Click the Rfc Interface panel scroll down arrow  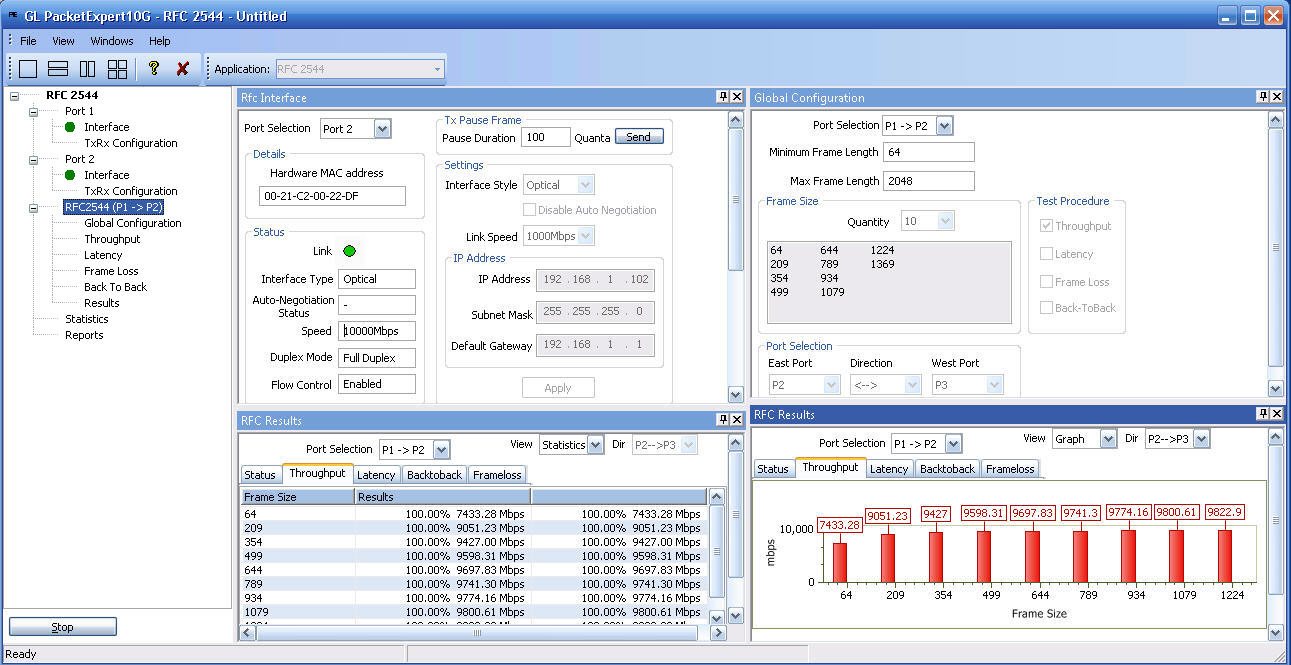click(736, 394)
